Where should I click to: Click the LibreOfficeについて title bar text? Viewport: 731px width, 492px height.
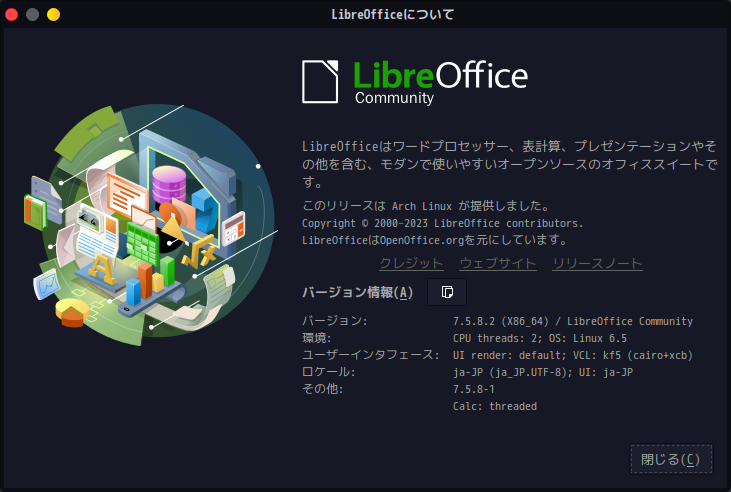[393, 14]
